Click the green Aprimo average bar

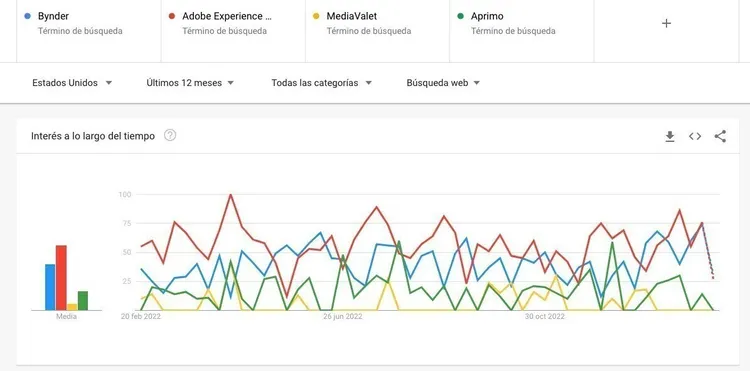click(x=83, y=300)
